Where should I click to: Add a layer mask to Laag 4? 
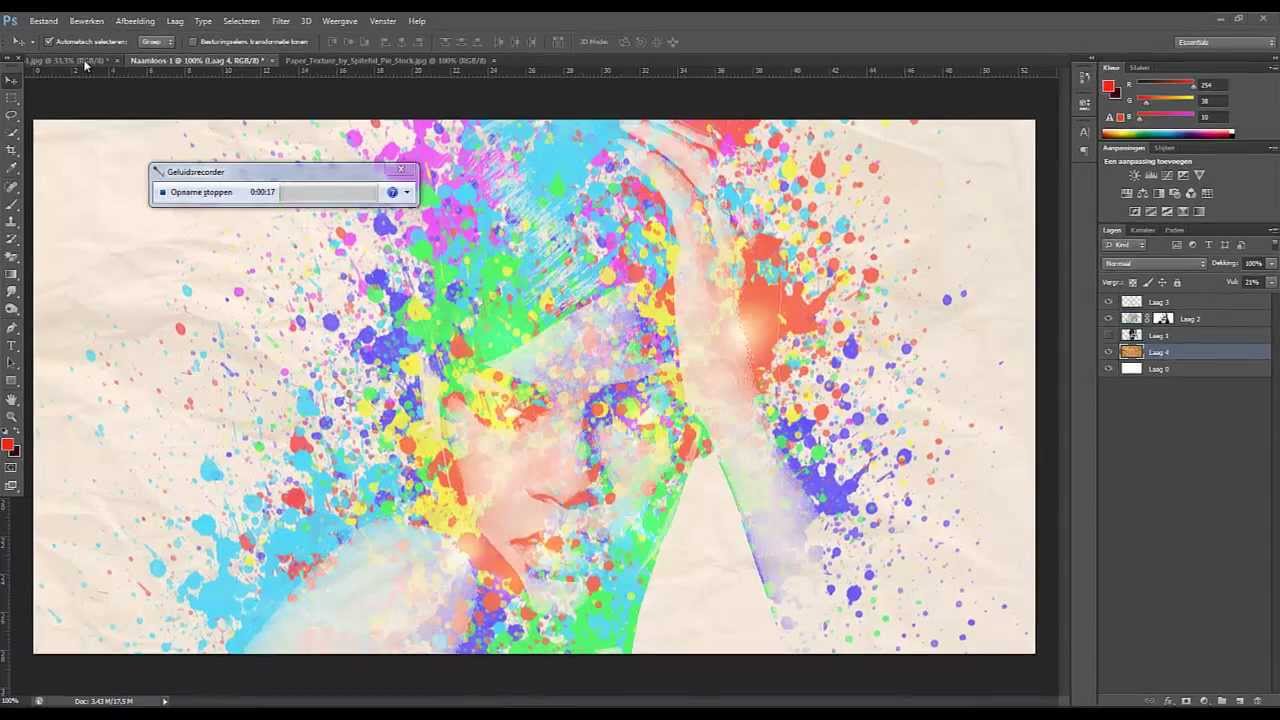[x=1186, y=700]
